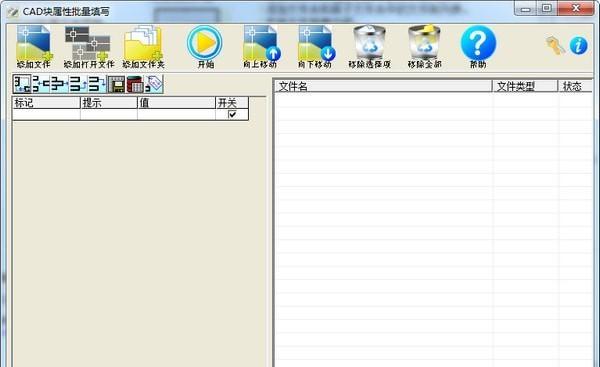Click the 文件类型 column header

(x=525, y=86)
